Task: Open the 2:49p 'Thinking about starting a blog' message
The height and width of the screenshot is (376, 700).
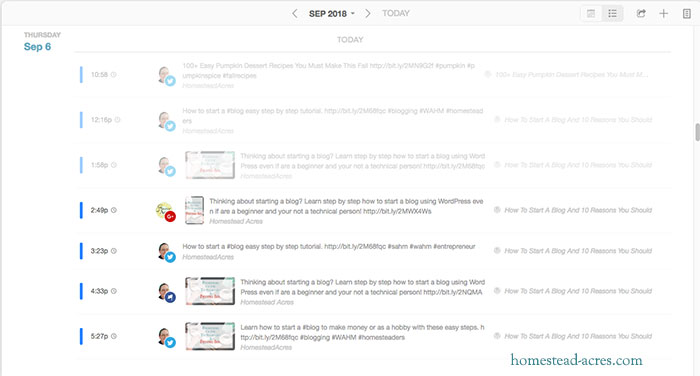Action: pos(346,206)
